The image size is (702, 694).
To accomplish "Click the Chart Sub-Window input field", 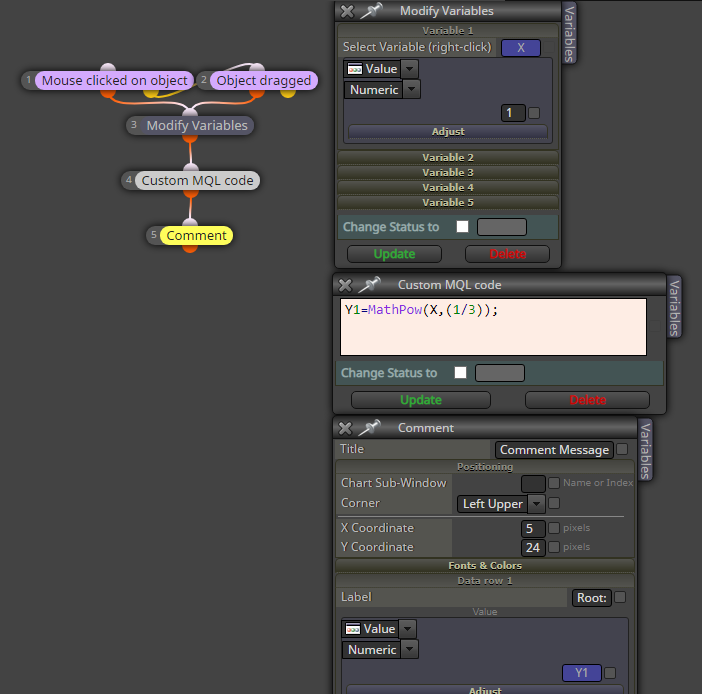I will tap(533, 484).
